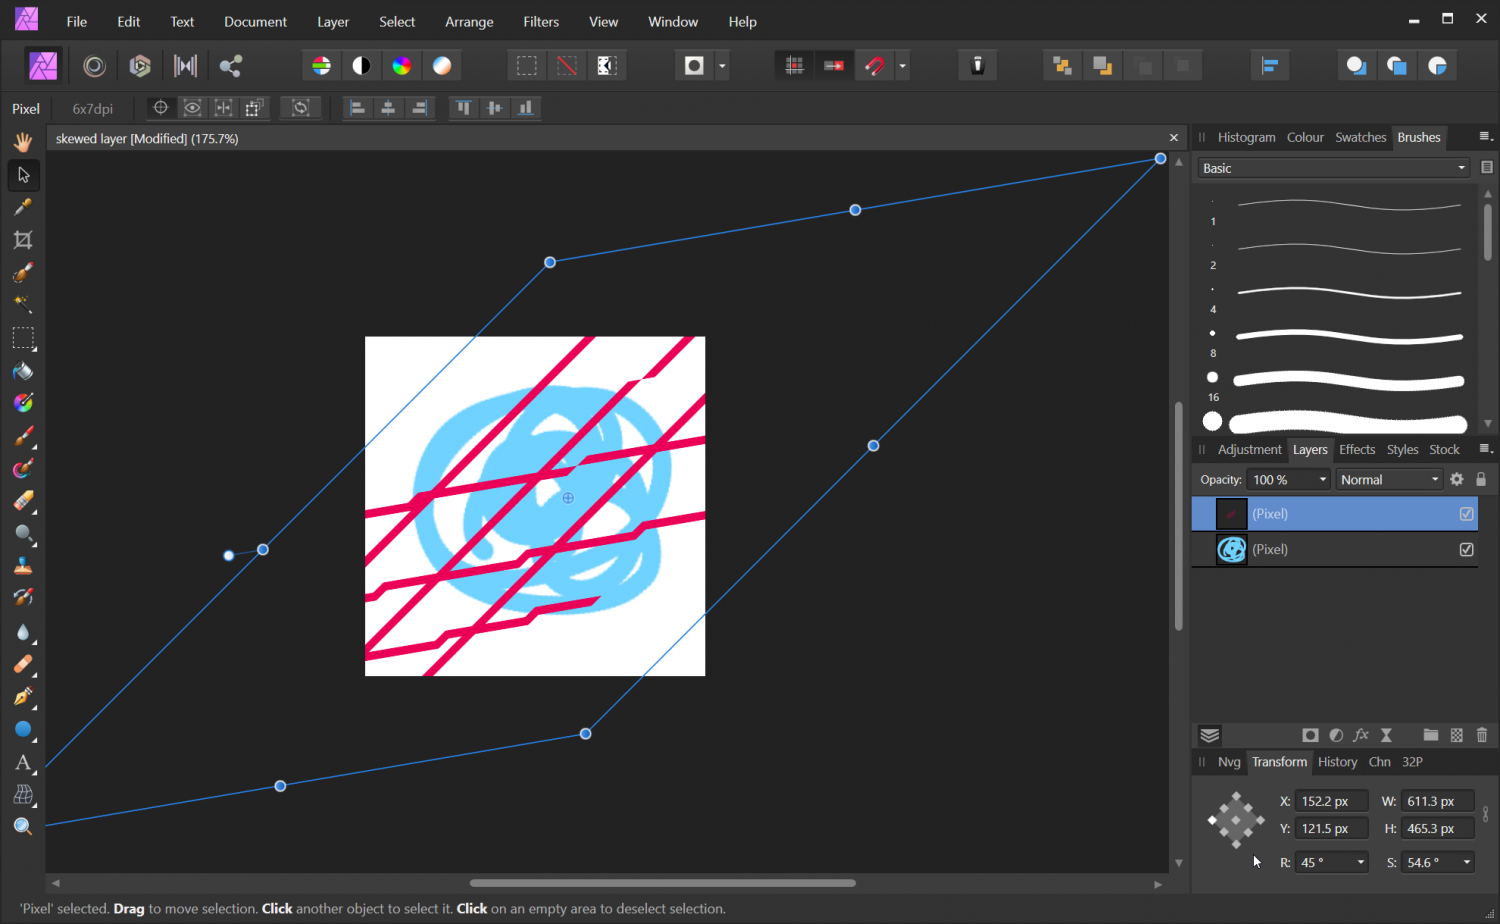Toggle Show Alignment Handles in the context toolbar
Screen dimensions: 1500x924
tap(224, 108)
